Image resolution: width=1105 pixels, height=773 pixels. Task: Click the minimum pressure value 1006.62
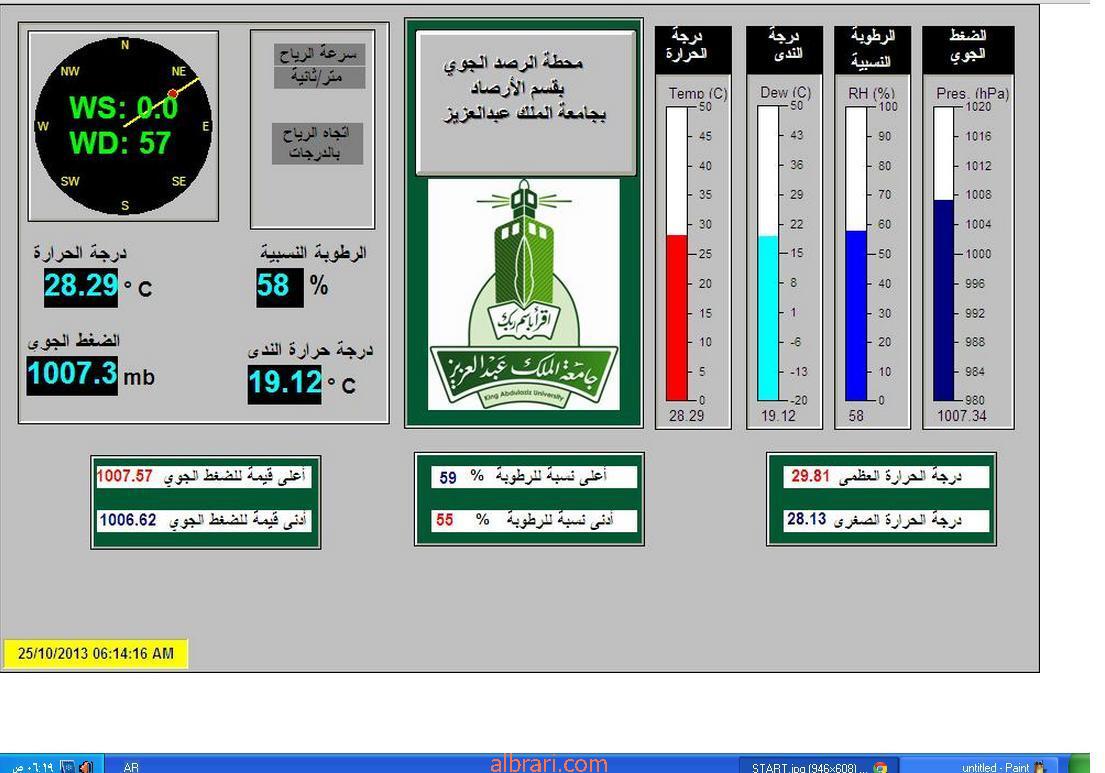click(x=128, y=520)
